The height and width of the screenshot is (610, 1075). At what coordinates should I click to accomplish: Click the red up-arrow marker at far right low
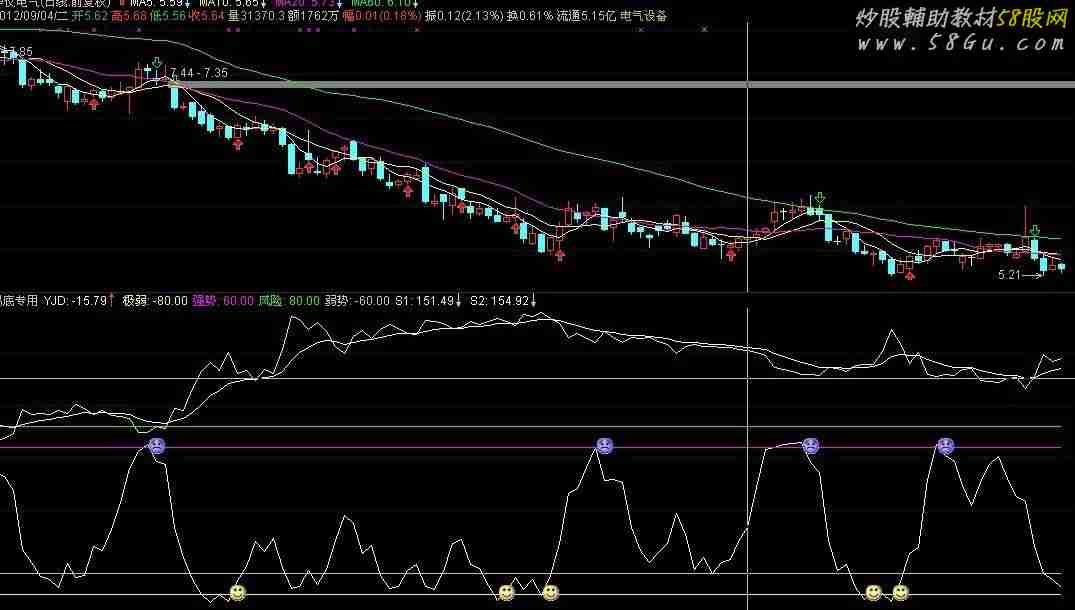pyautogui.click(x=909, y=275)
